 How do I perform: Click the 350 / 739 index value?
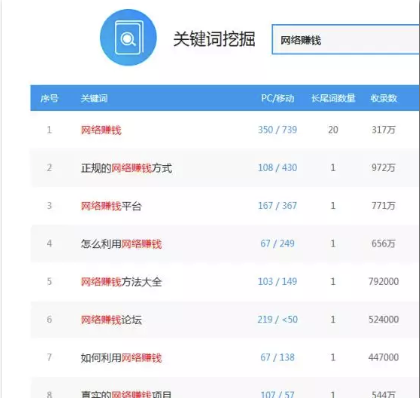coord(277,130)
